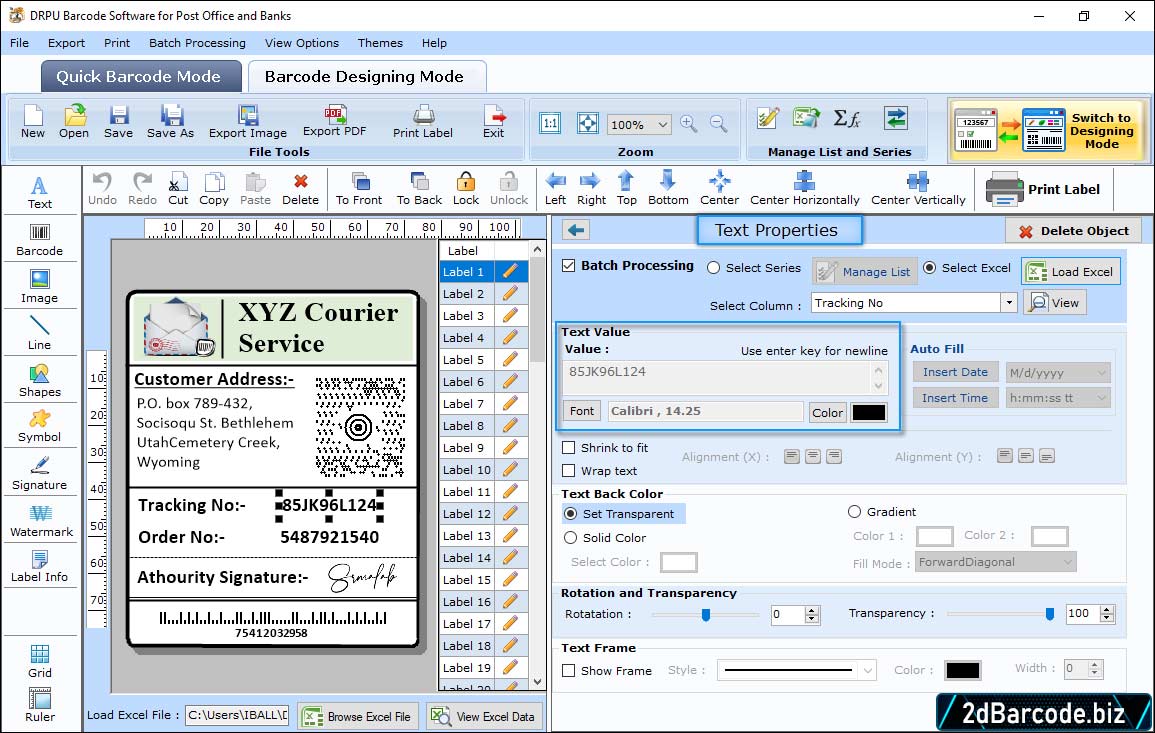The height and width of the screenshot is (733, 1155).
Task: Click Print Label in File Tools
Action: pos(423,122)
